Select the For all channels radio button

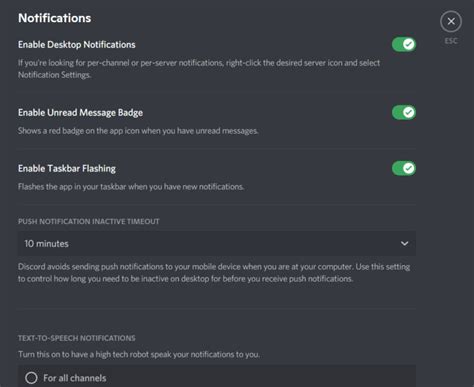31,378
